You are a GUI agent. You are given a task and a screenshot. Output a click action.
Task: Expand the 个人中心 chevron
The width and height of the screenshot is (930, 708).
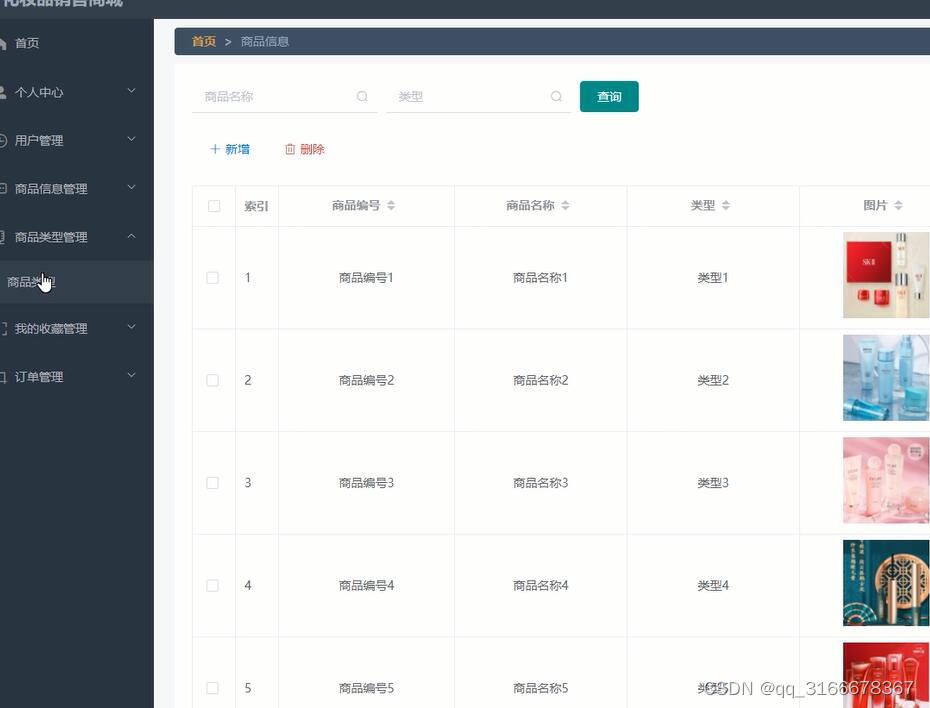[x=132, y=91]
